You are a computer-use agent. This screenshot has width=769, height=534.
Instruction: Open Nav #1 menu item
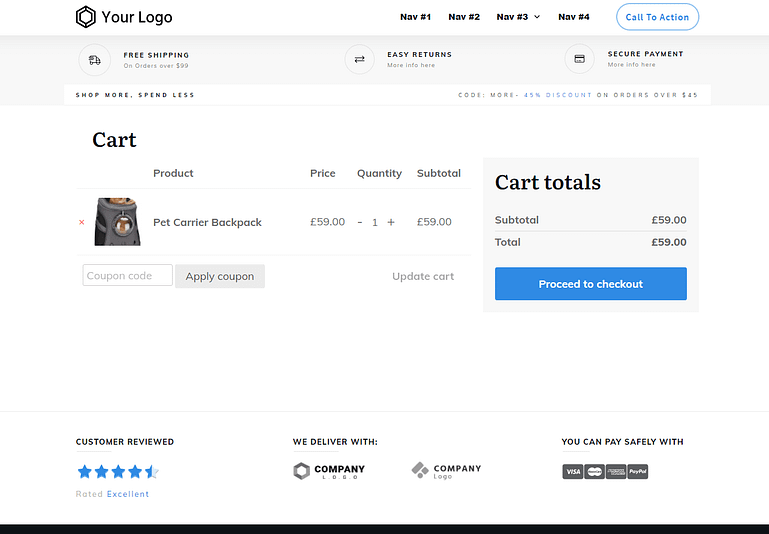[415, 17]
